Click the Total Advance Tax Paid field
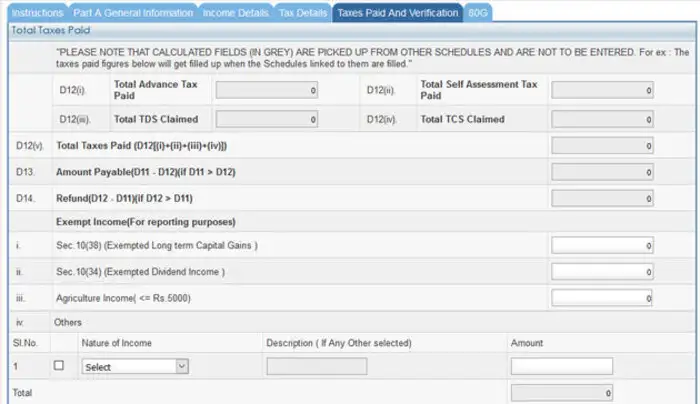 tap(267, 91)
